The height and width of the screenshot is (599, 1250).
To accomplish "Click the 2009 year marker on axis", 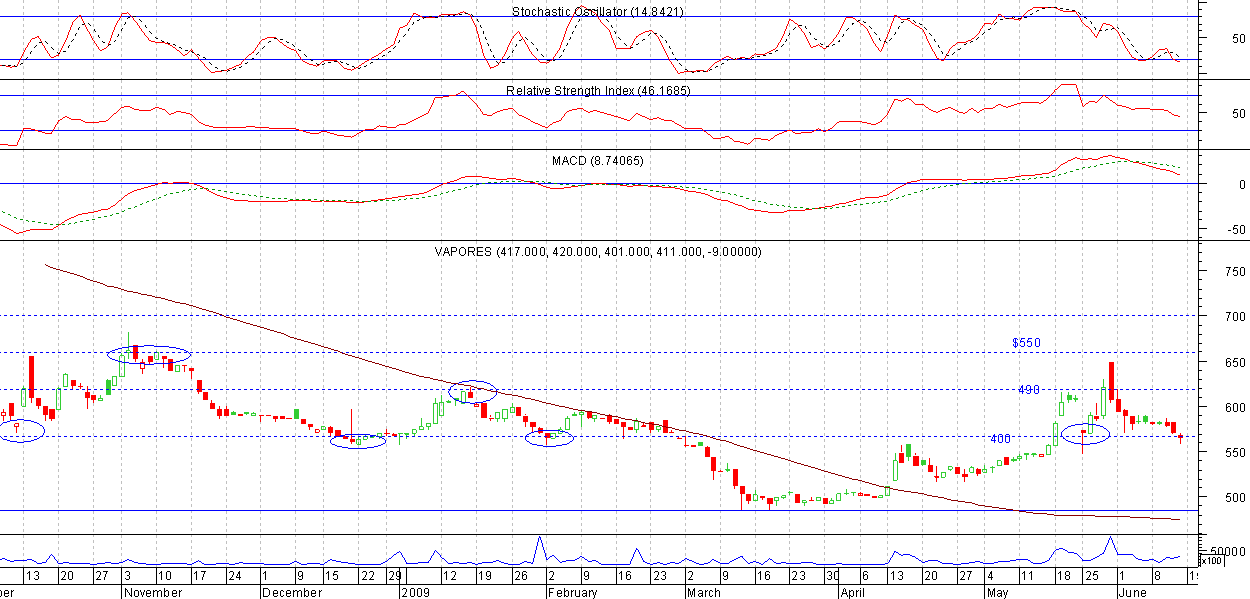I will click(414, 592).
